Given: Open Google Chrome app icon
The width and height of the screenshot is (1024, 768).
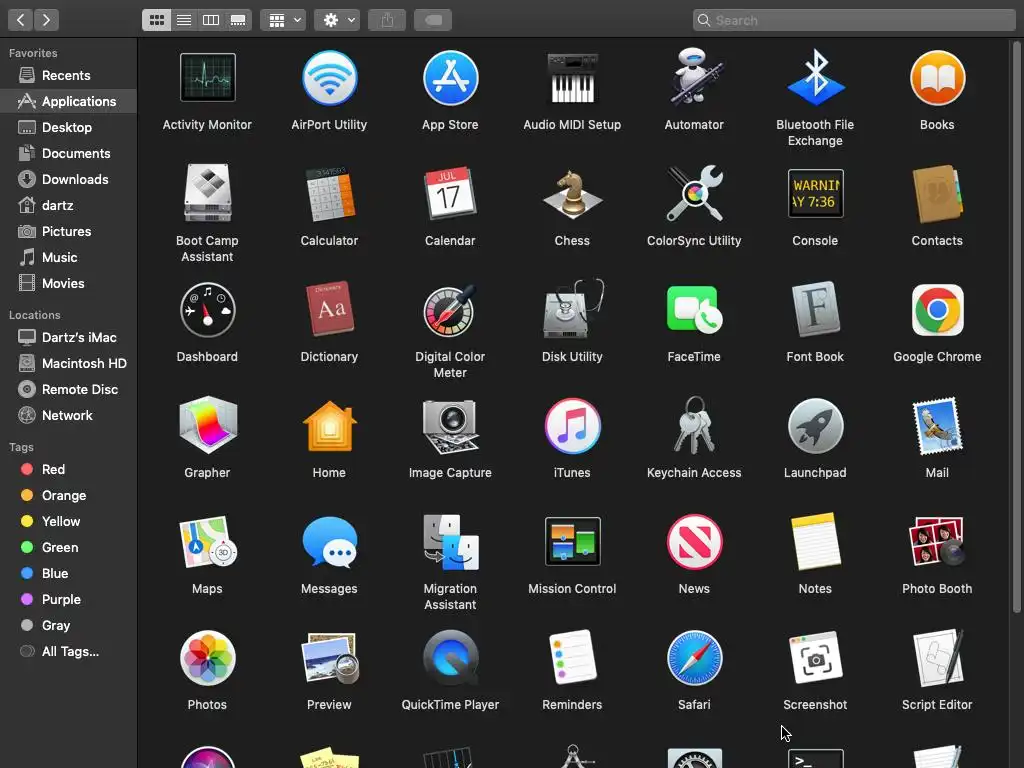Looking at the screenshot, I should 937,310.
